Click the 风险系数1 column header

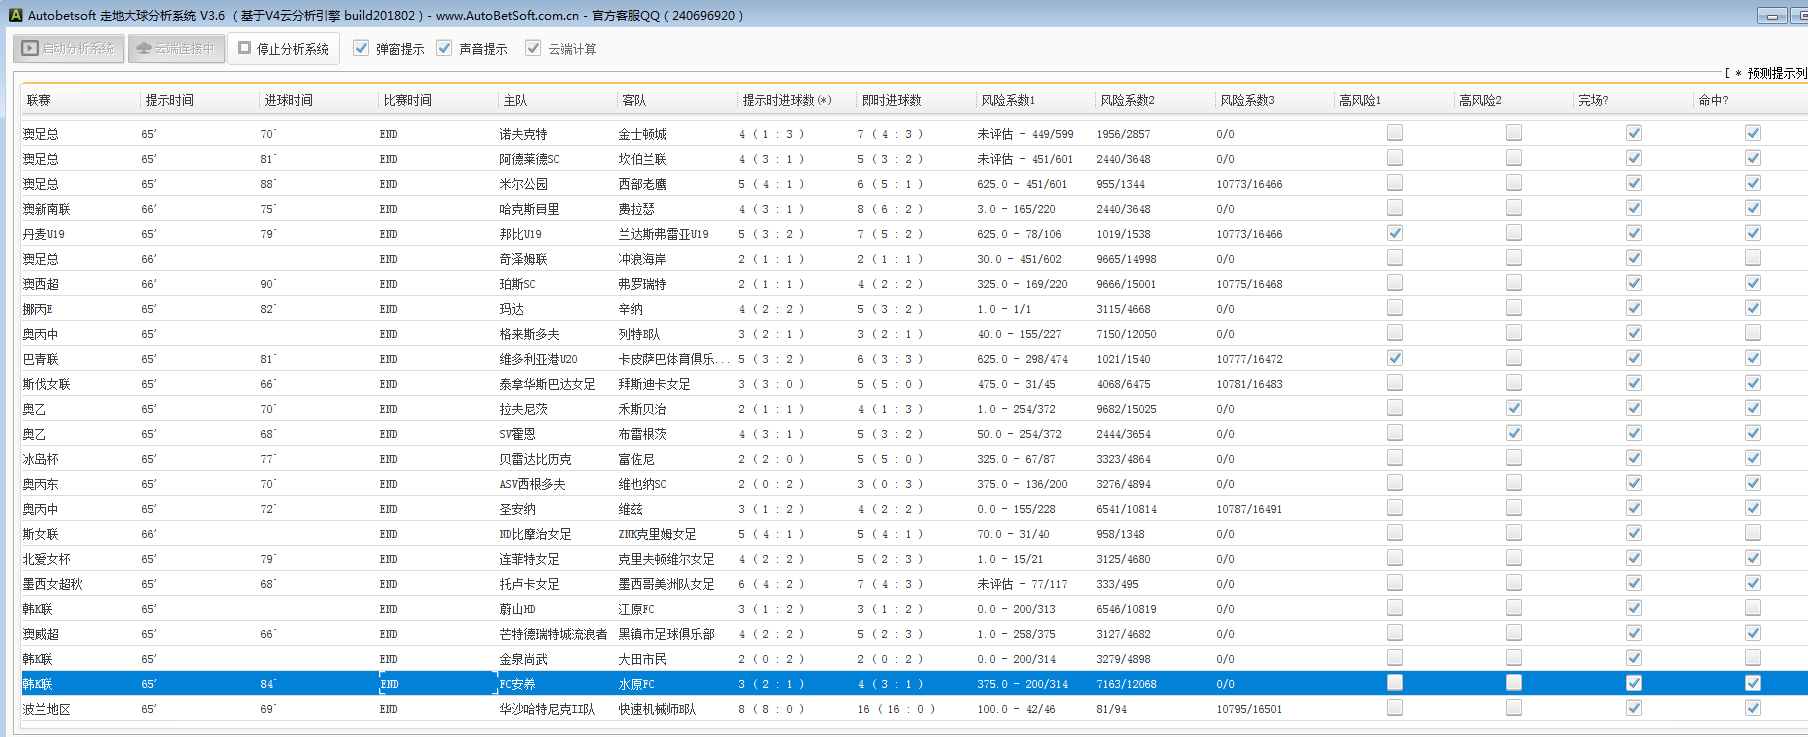pos(1008,100)
